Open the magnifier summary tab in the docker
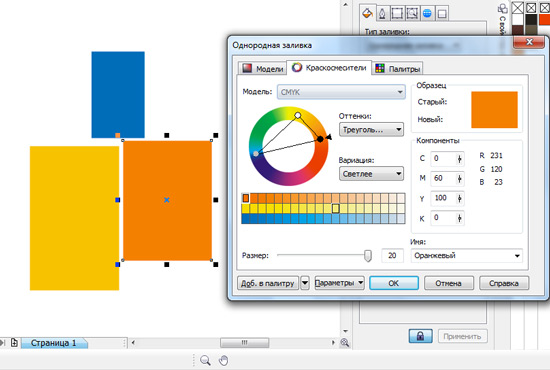The width and height of the screenshot is (550, 370). (412, 14)
